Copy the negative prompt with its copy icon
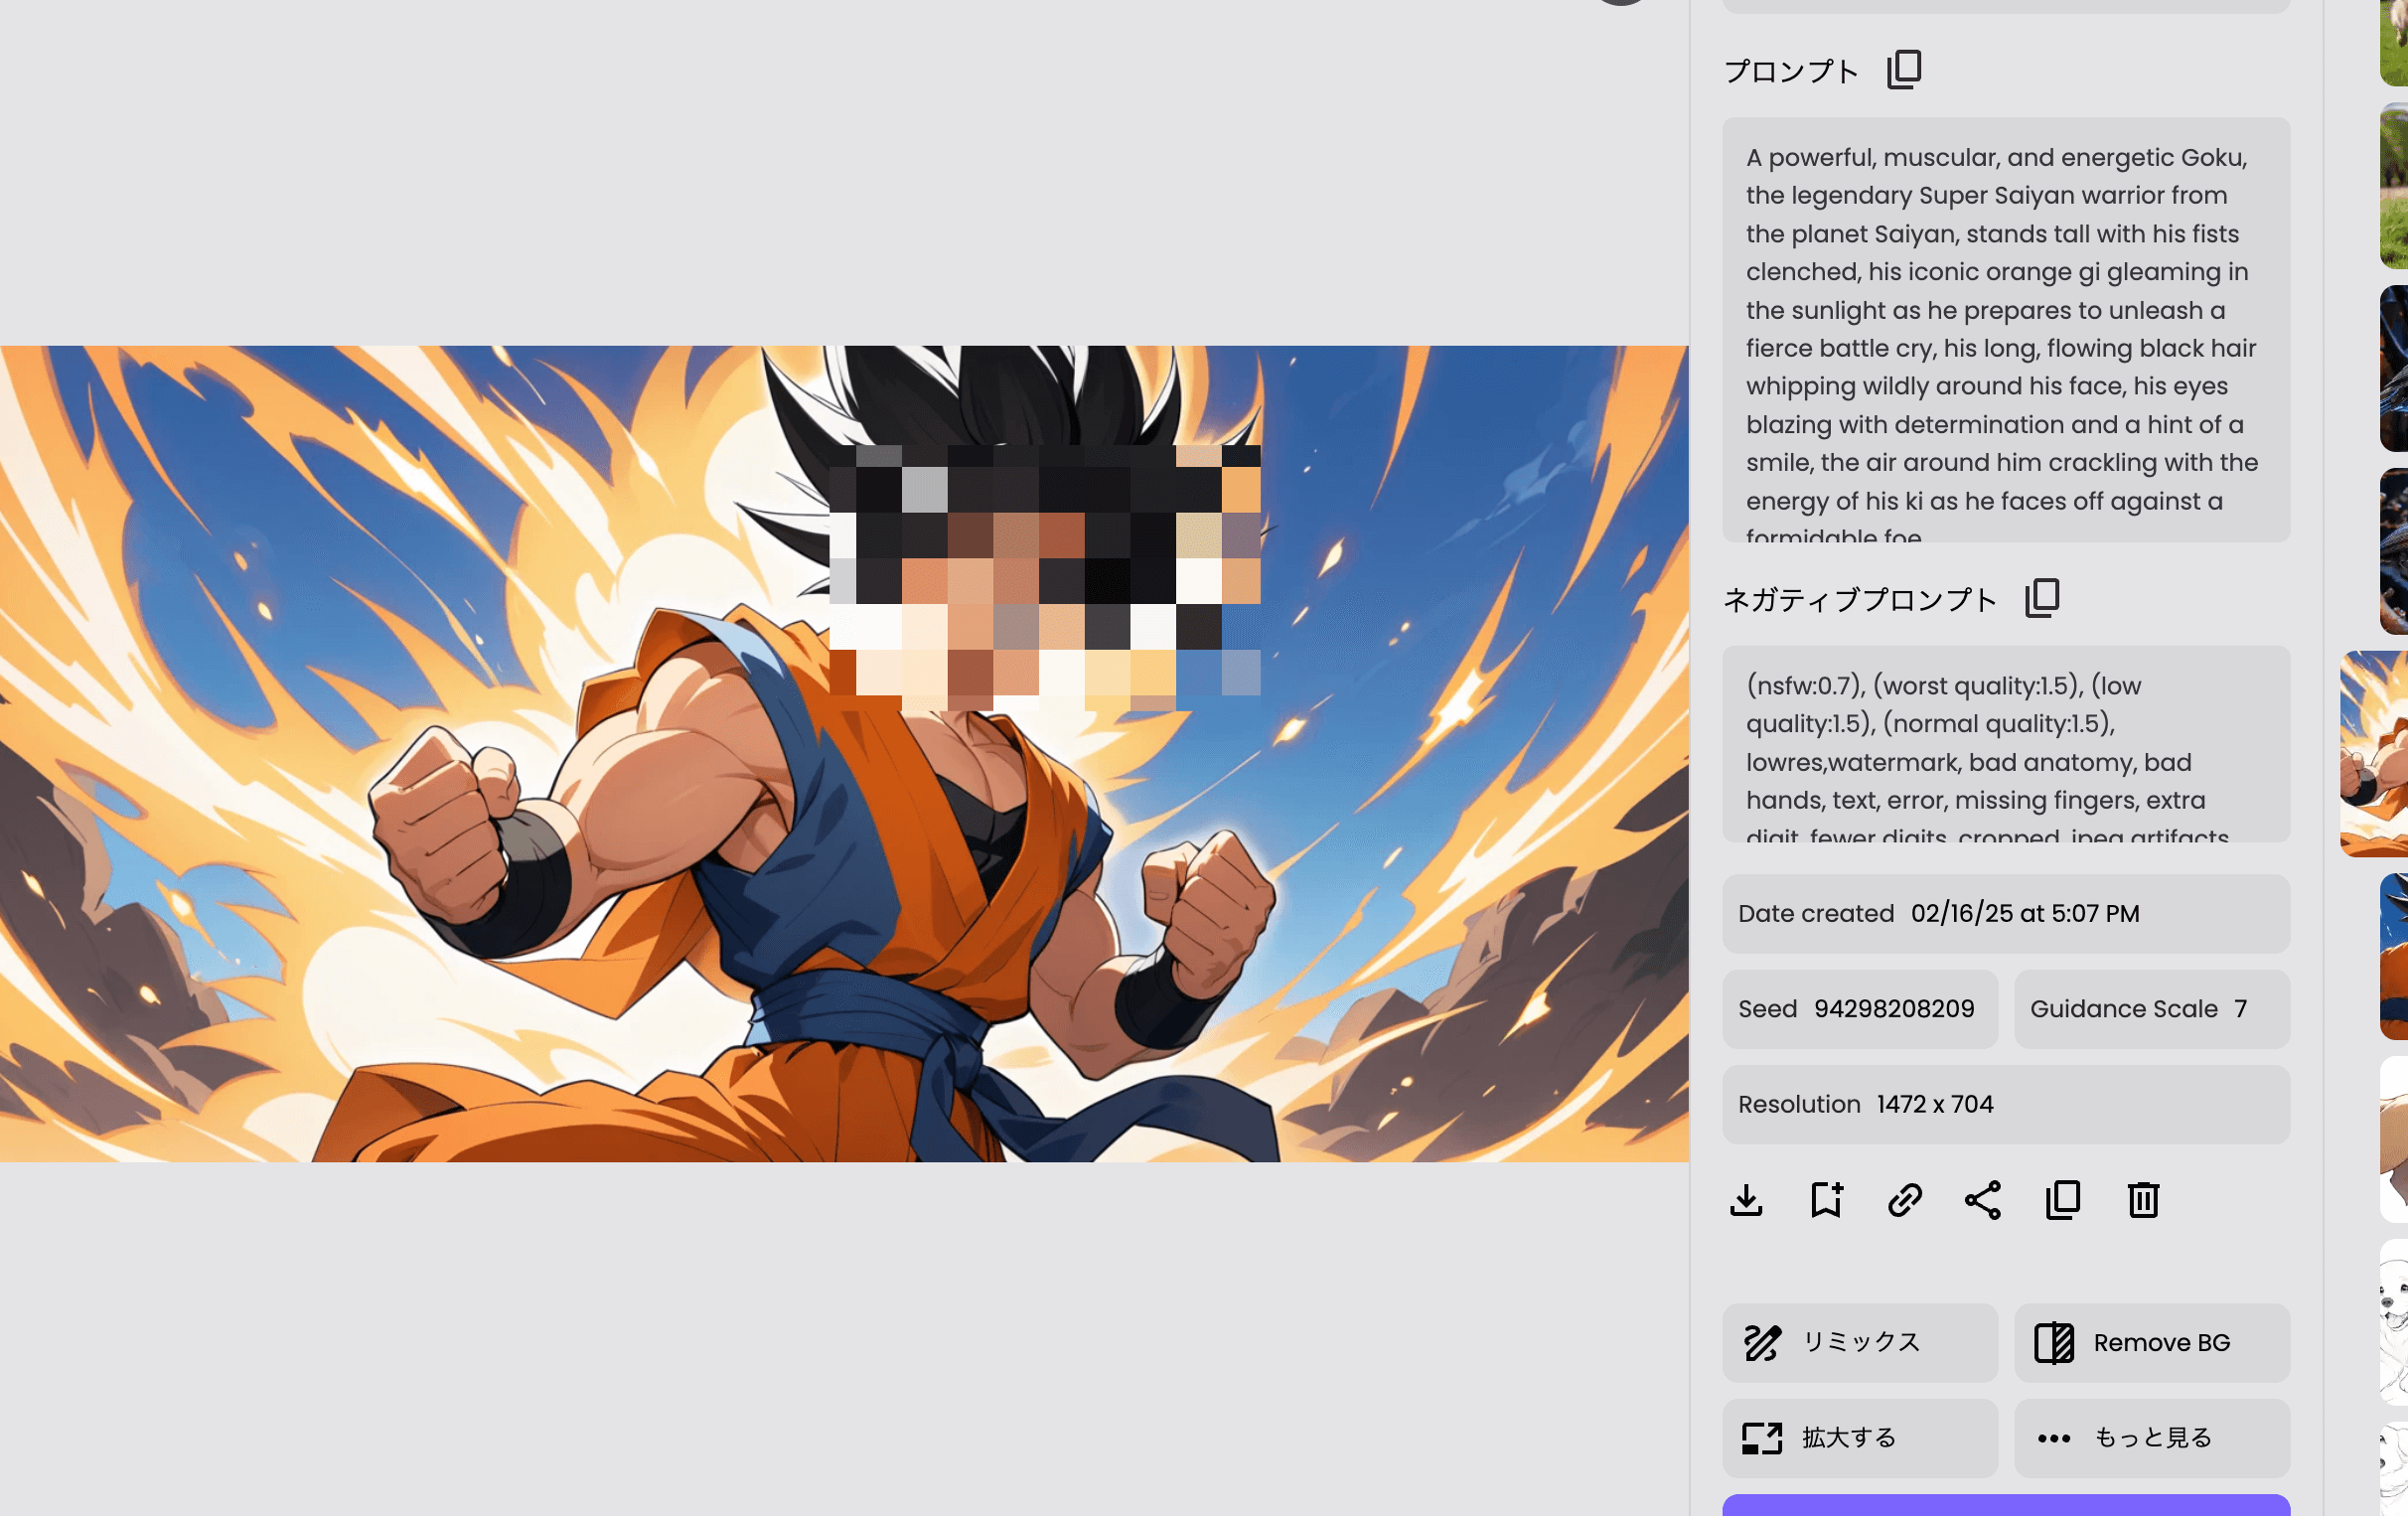 2042,598
